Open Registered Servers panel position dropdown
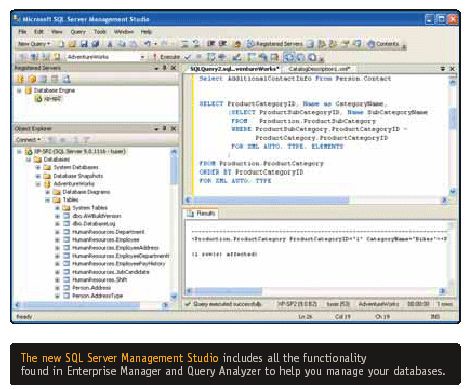472x389 pixels. (156, 68)
